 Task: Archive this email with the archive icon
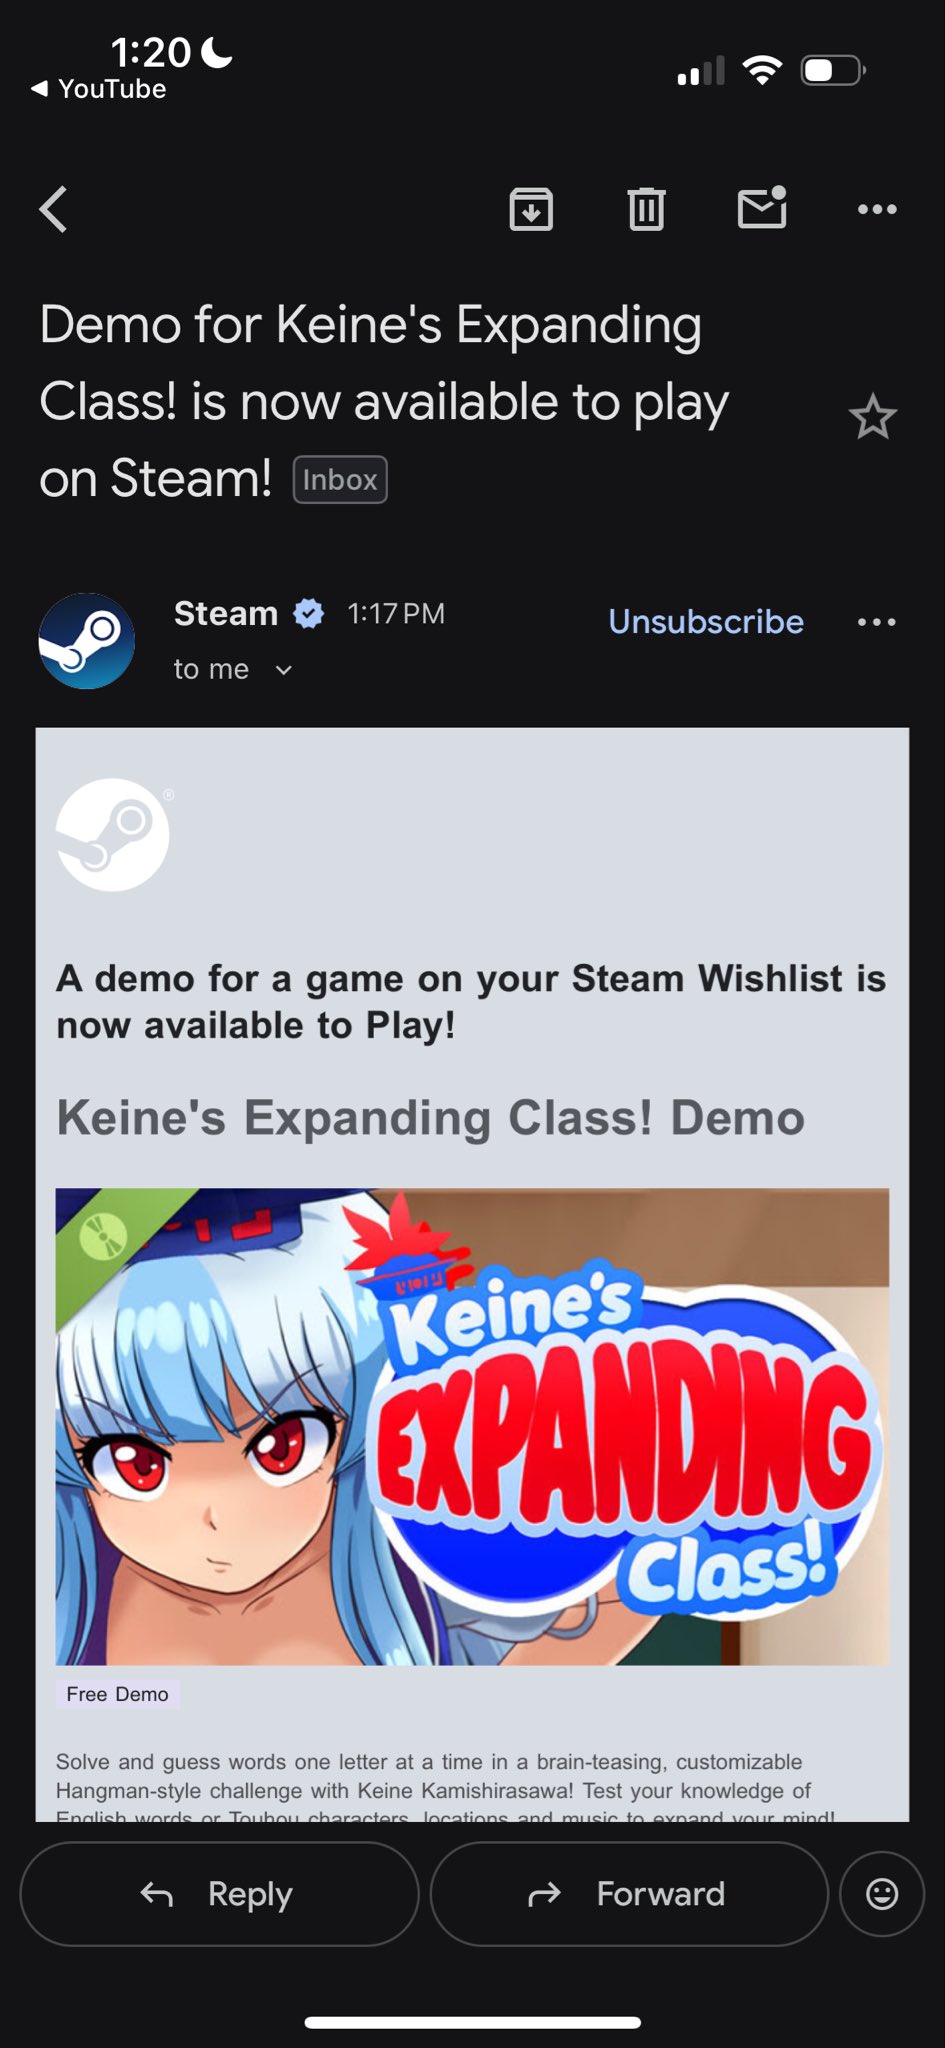531,209
